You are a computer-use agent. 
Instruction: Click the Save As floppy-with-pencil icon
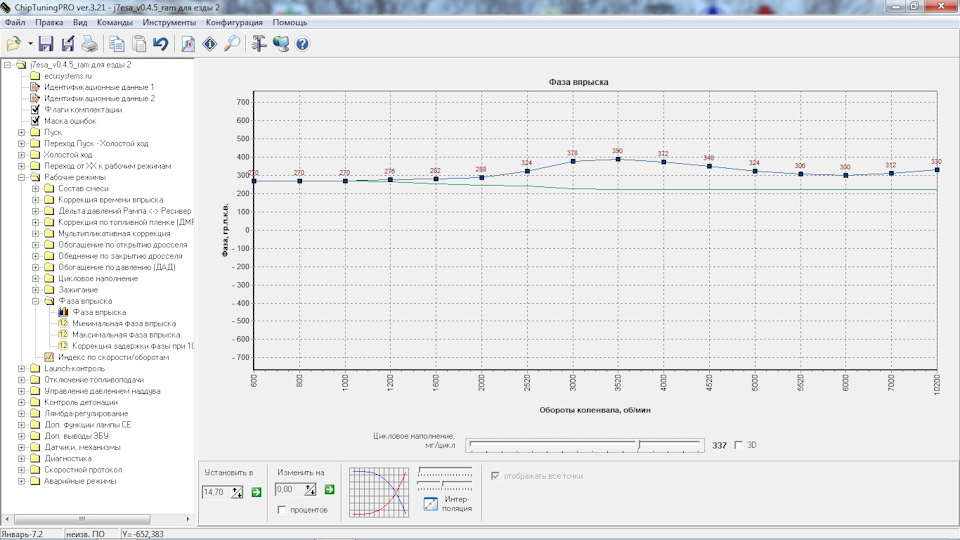(x=68, y=43)
